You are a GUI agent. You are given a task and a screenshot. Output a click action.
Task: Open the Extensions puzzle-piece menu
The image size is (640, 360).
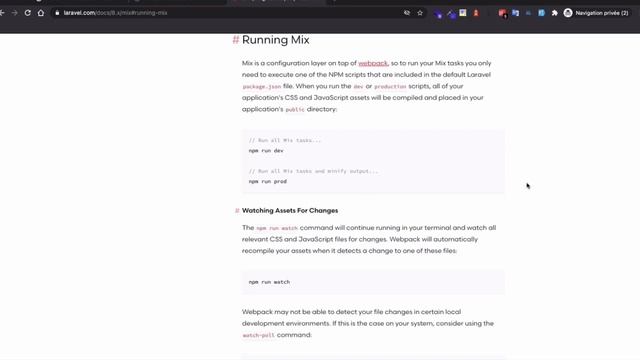tap(554, 13)
